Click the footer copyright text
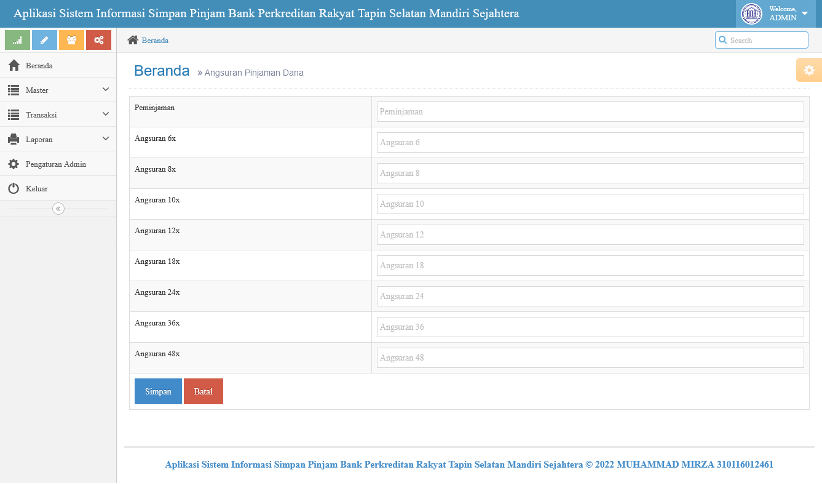 click(469, 465)
